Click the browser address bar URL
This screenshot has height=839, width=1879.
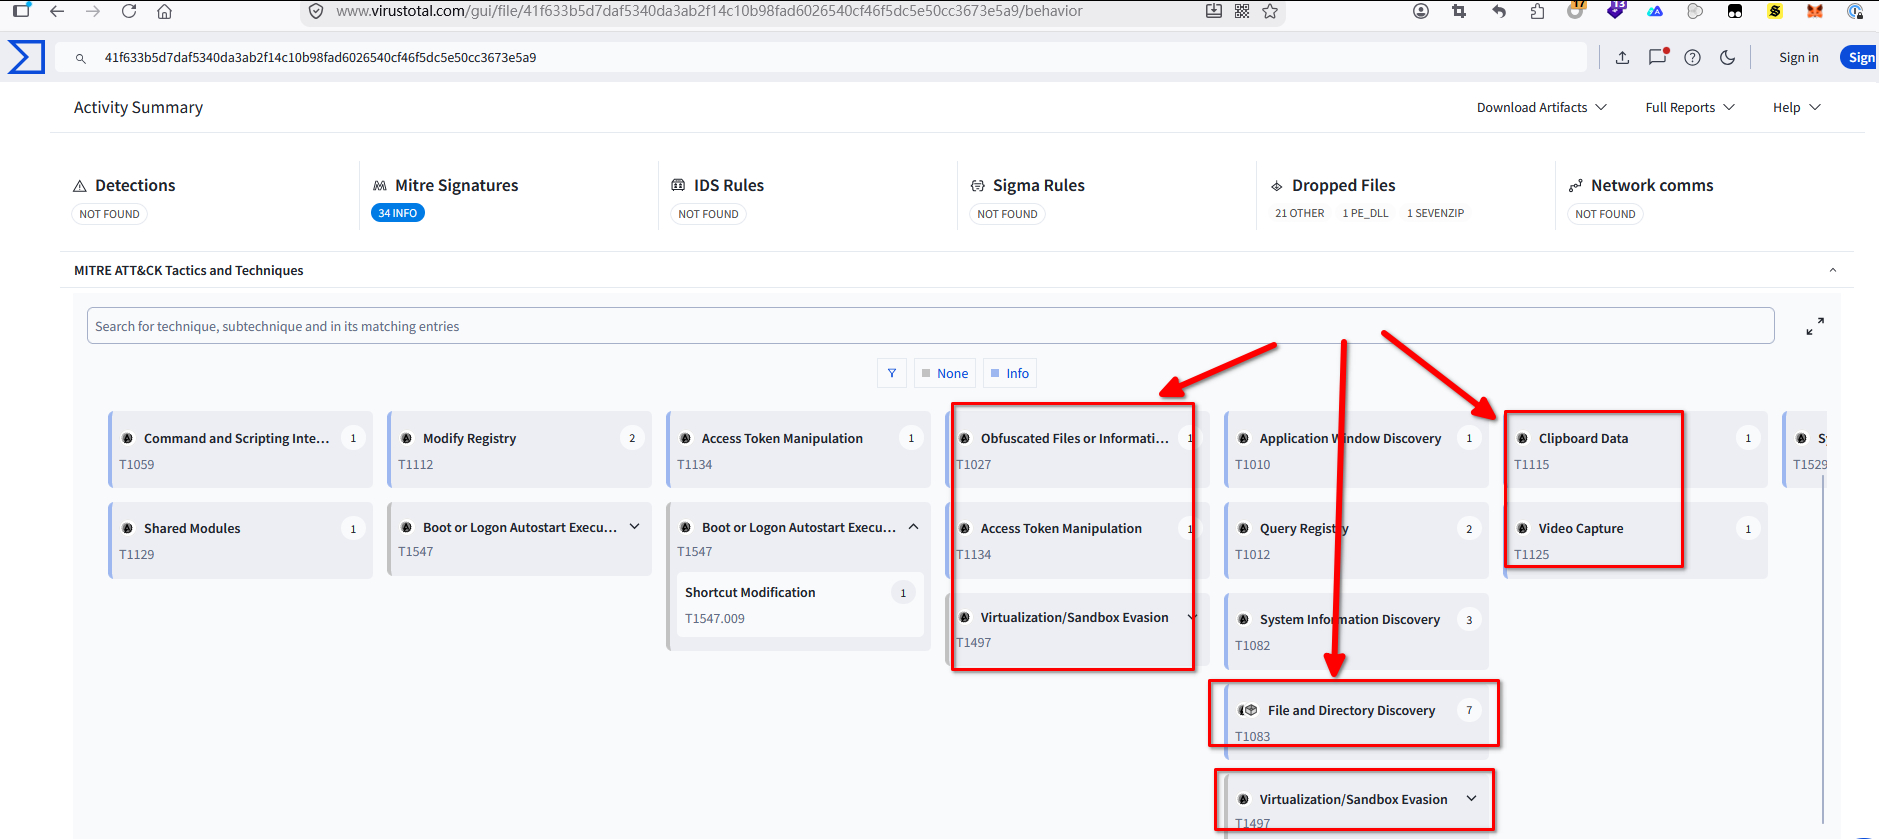(709, 12)
